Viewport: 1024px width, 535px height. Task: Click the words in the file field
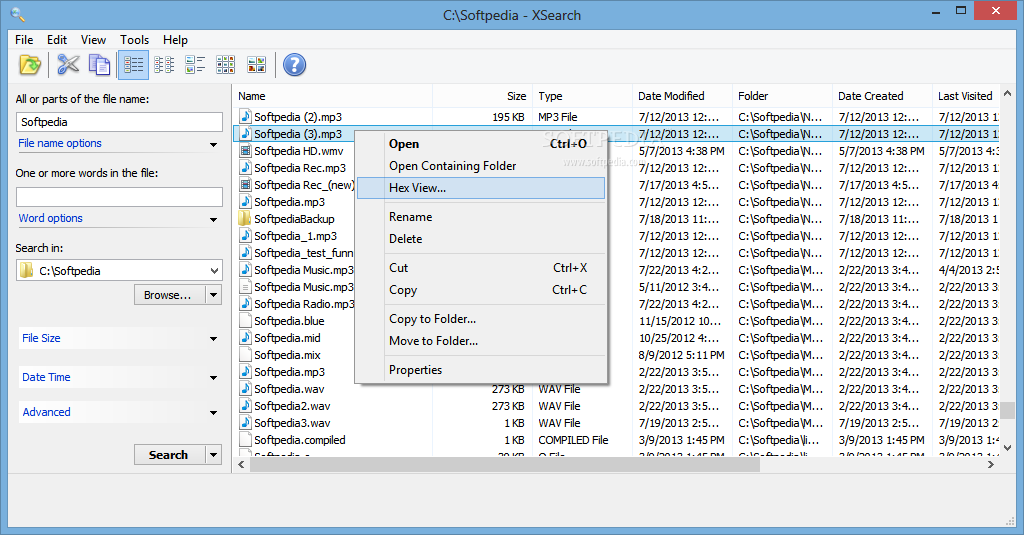point(119,197)
